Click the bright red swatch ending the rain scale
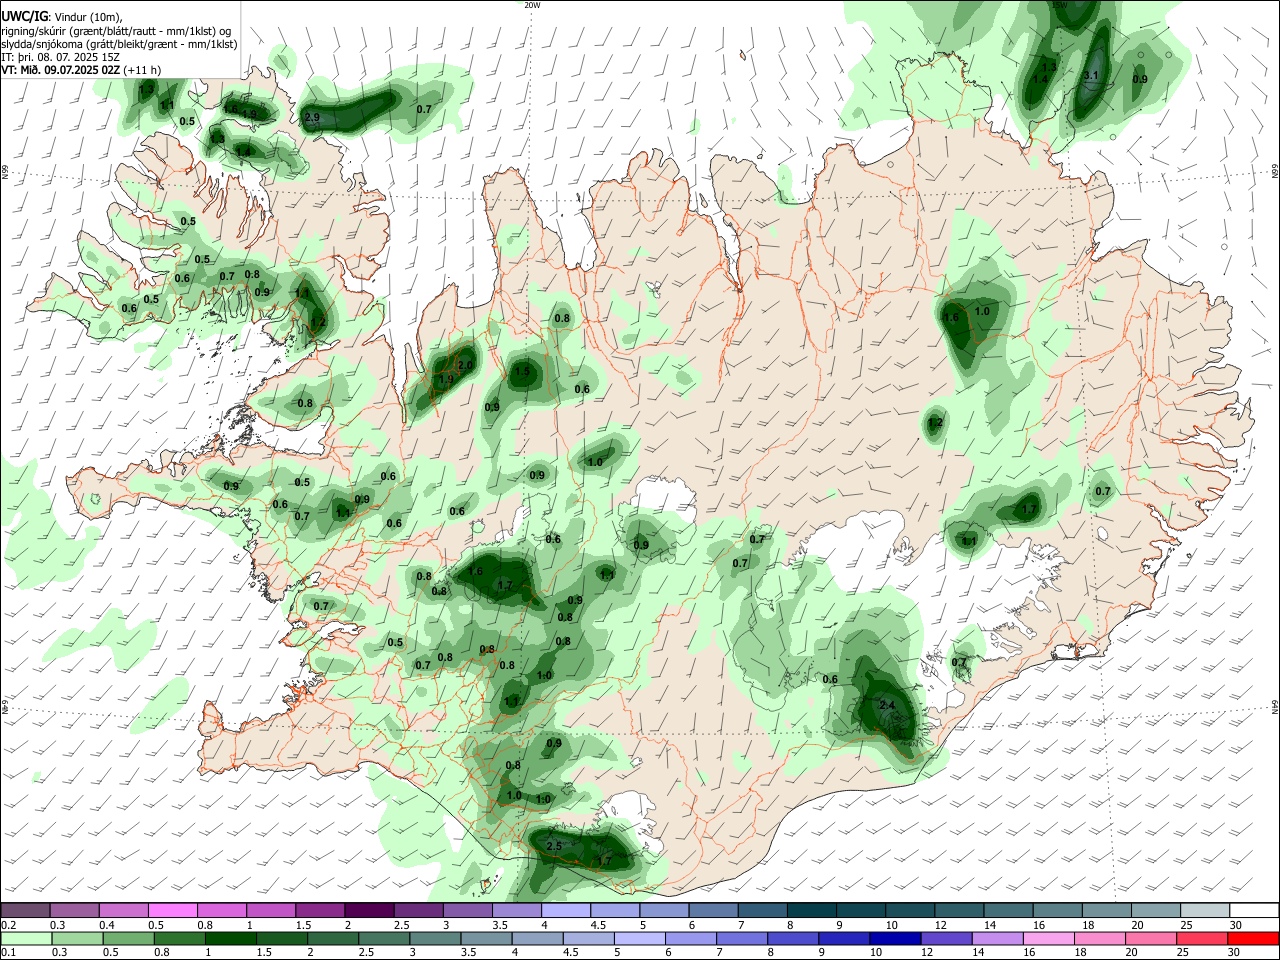Screen dimensions: 1280x960 coord(1254,938)
